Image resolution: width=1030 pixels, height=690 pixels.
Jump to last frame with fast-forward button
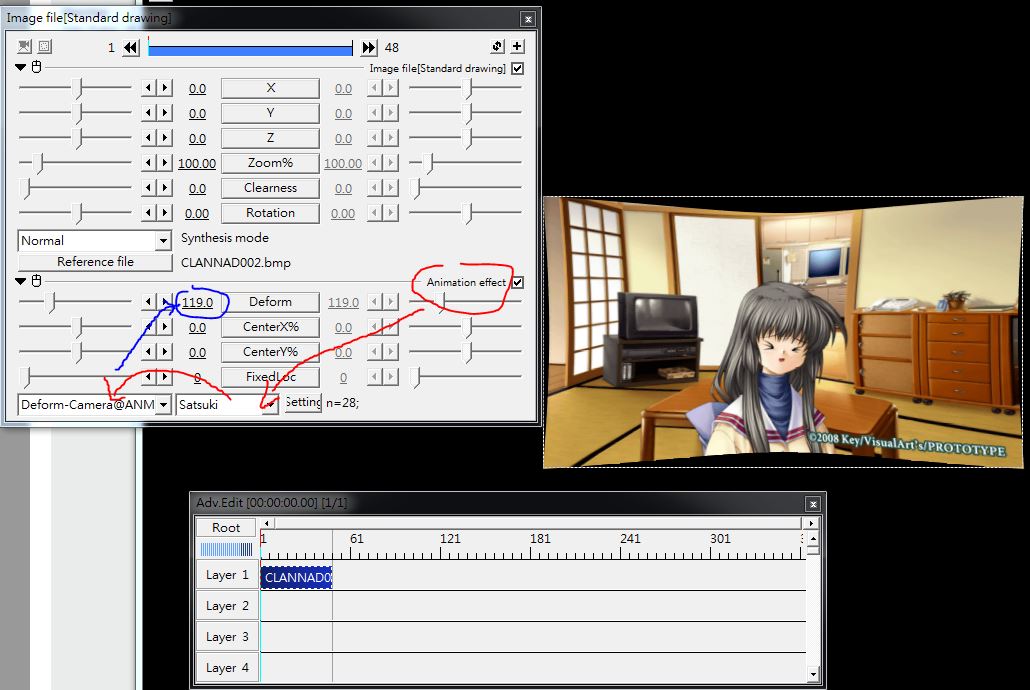[x=369, y=47]
